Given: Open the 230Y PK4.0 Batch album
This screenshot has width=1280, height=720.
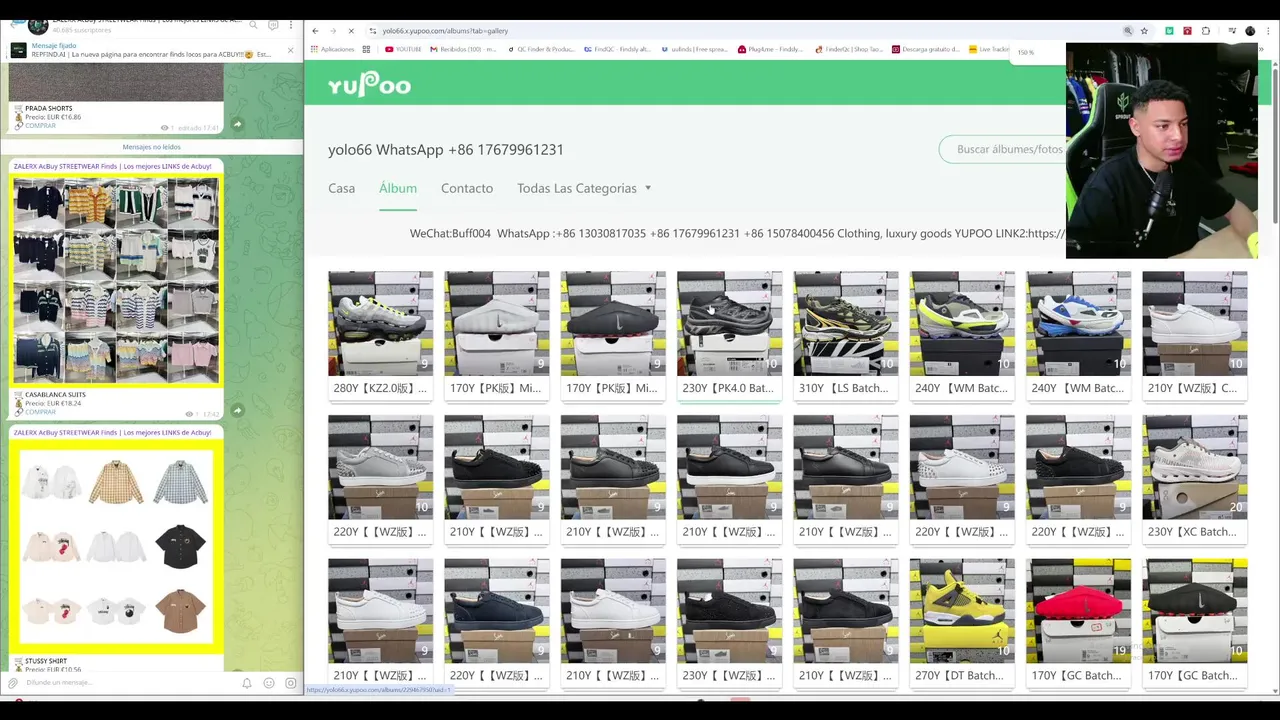Looking at the screenshot, I should pyautogui.click(x=729, y=335).
